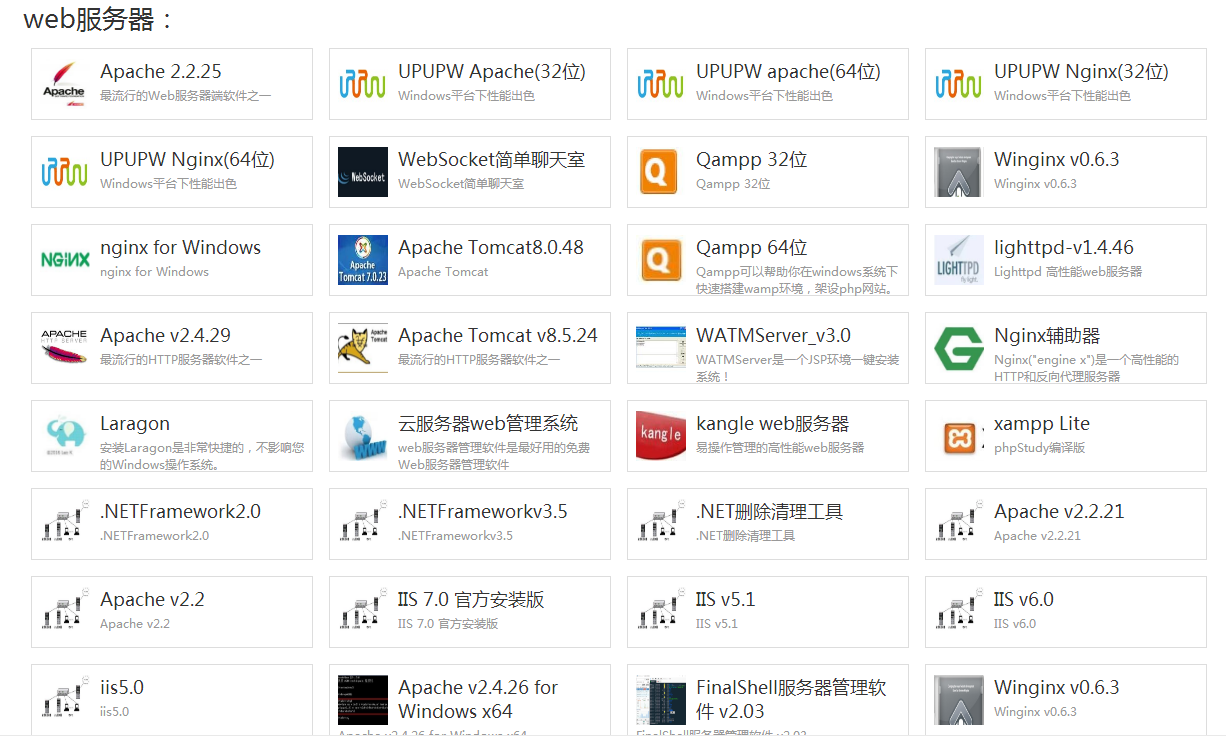
Task: Click description 易操作管理的高性能web服务器
Action: pos(780,448)
